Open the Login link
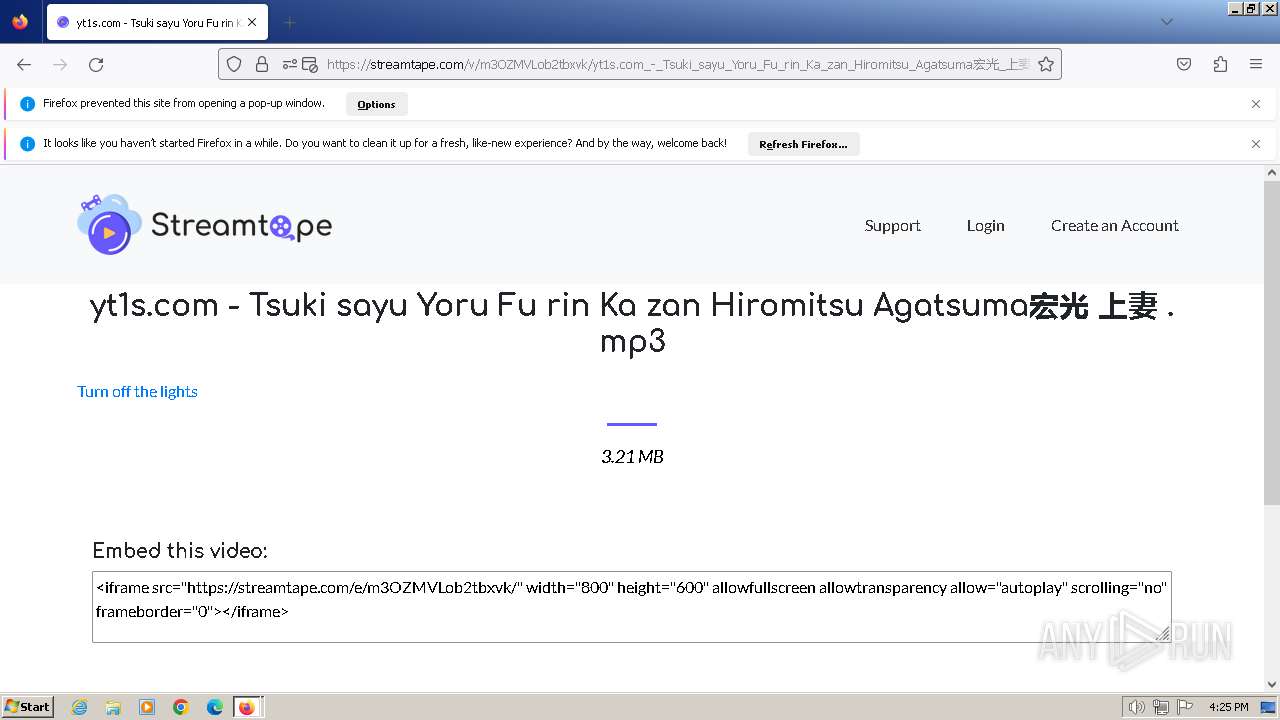This screenshot has width=1280, height=720. 985,225
